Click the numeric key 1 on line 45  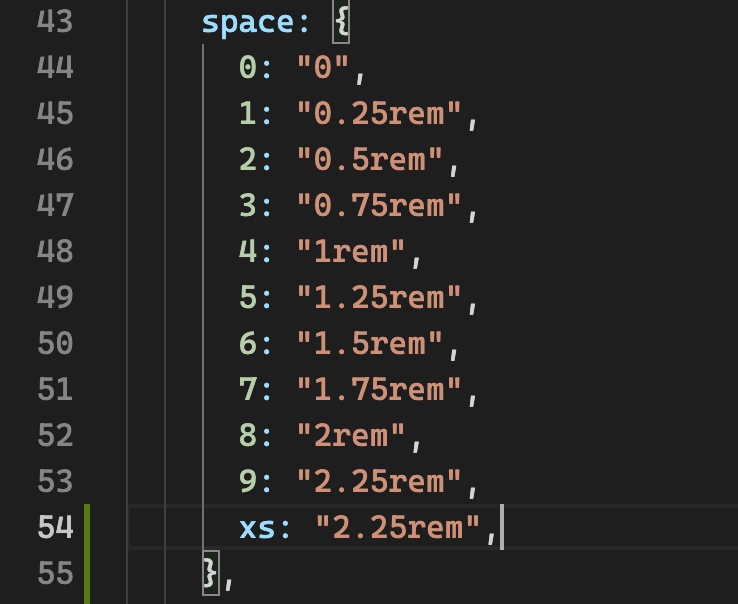(x=248, y=113)
